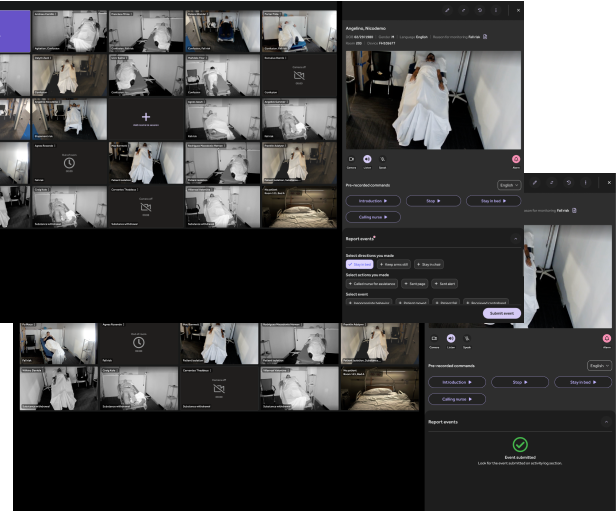Click Angelino Nicodemo's large video in the Submit event panel
The image size is (616, 511).
point(433,100)
